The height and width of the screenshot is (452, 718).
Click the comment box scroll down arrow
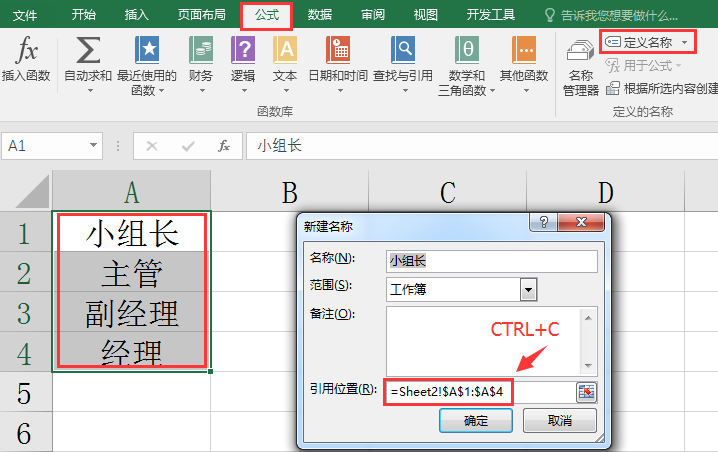(x=588, y=366)
